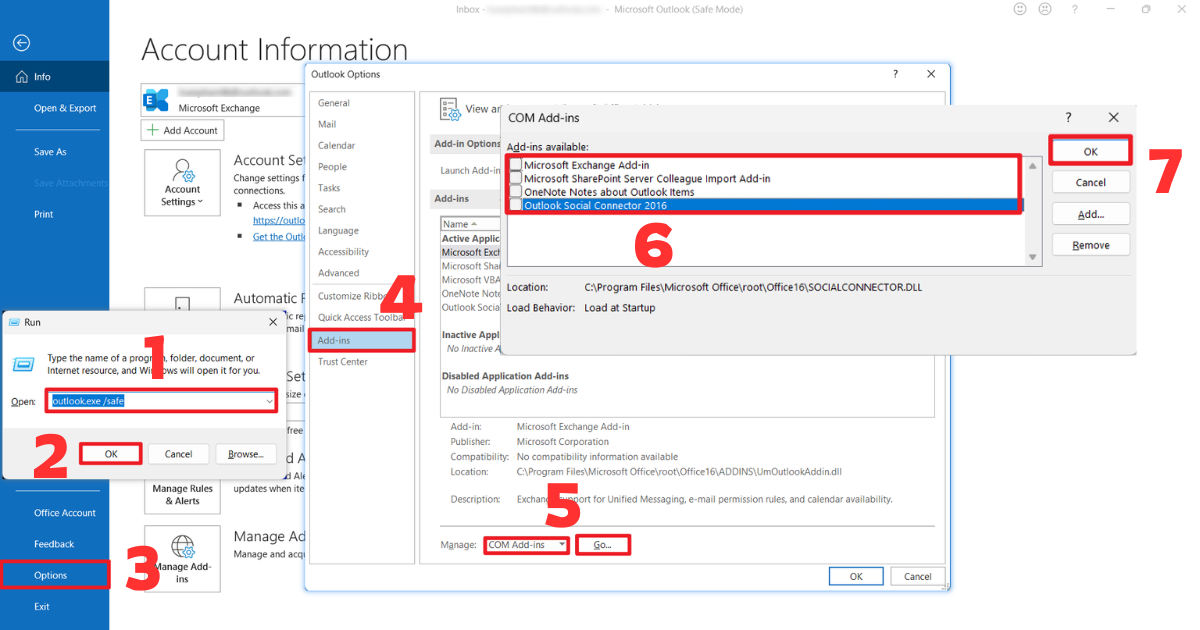Click the sad face feedback icon

point(1045,9)
